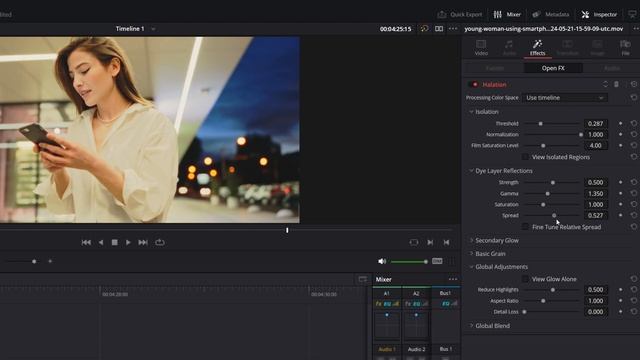Collapse the Dye Layer Reflections section
Screen dimensions: 640x360
[x=471, y=171]
